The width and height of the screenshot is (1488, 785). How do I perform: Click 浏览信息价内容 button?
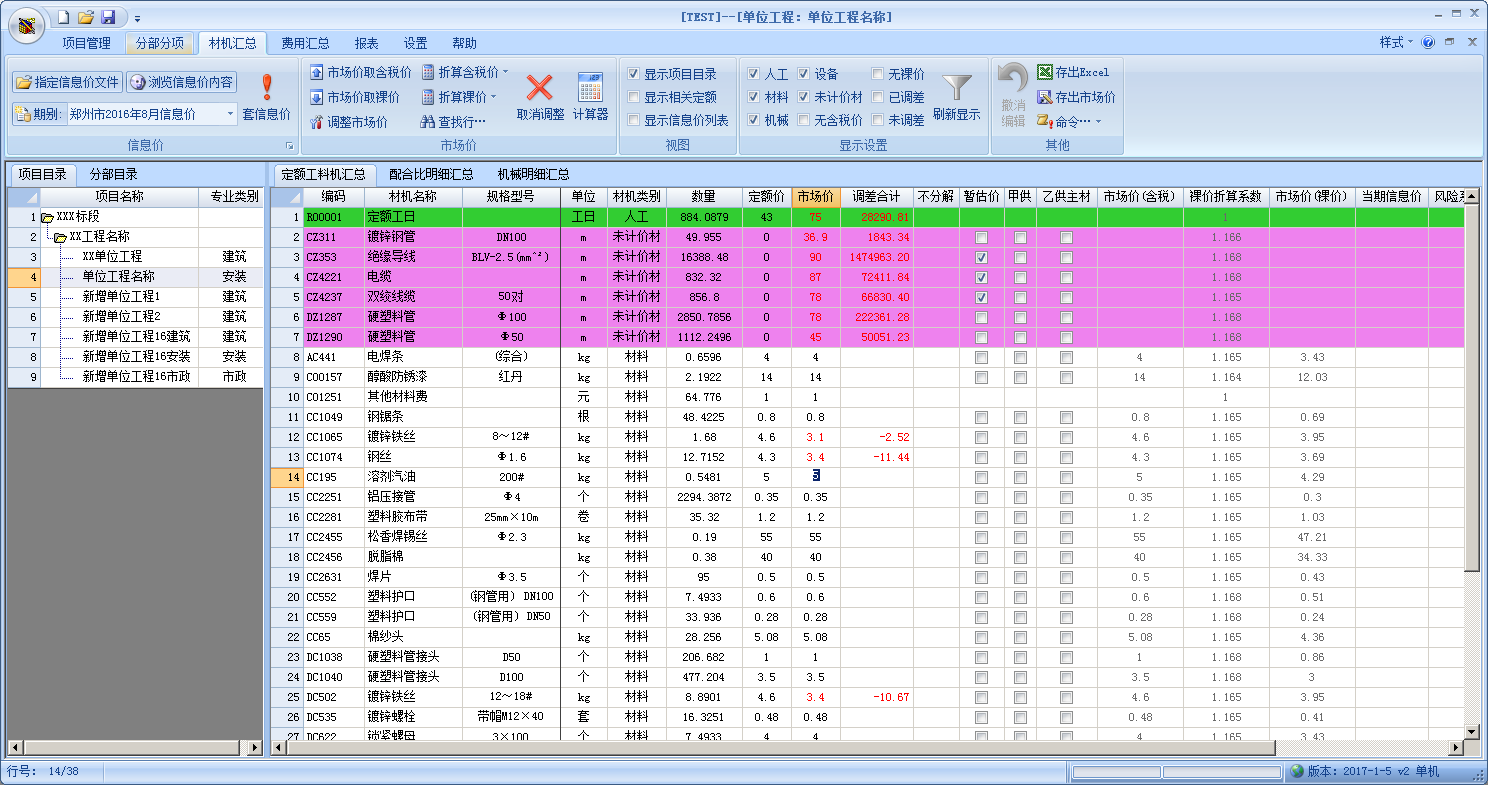181,82
